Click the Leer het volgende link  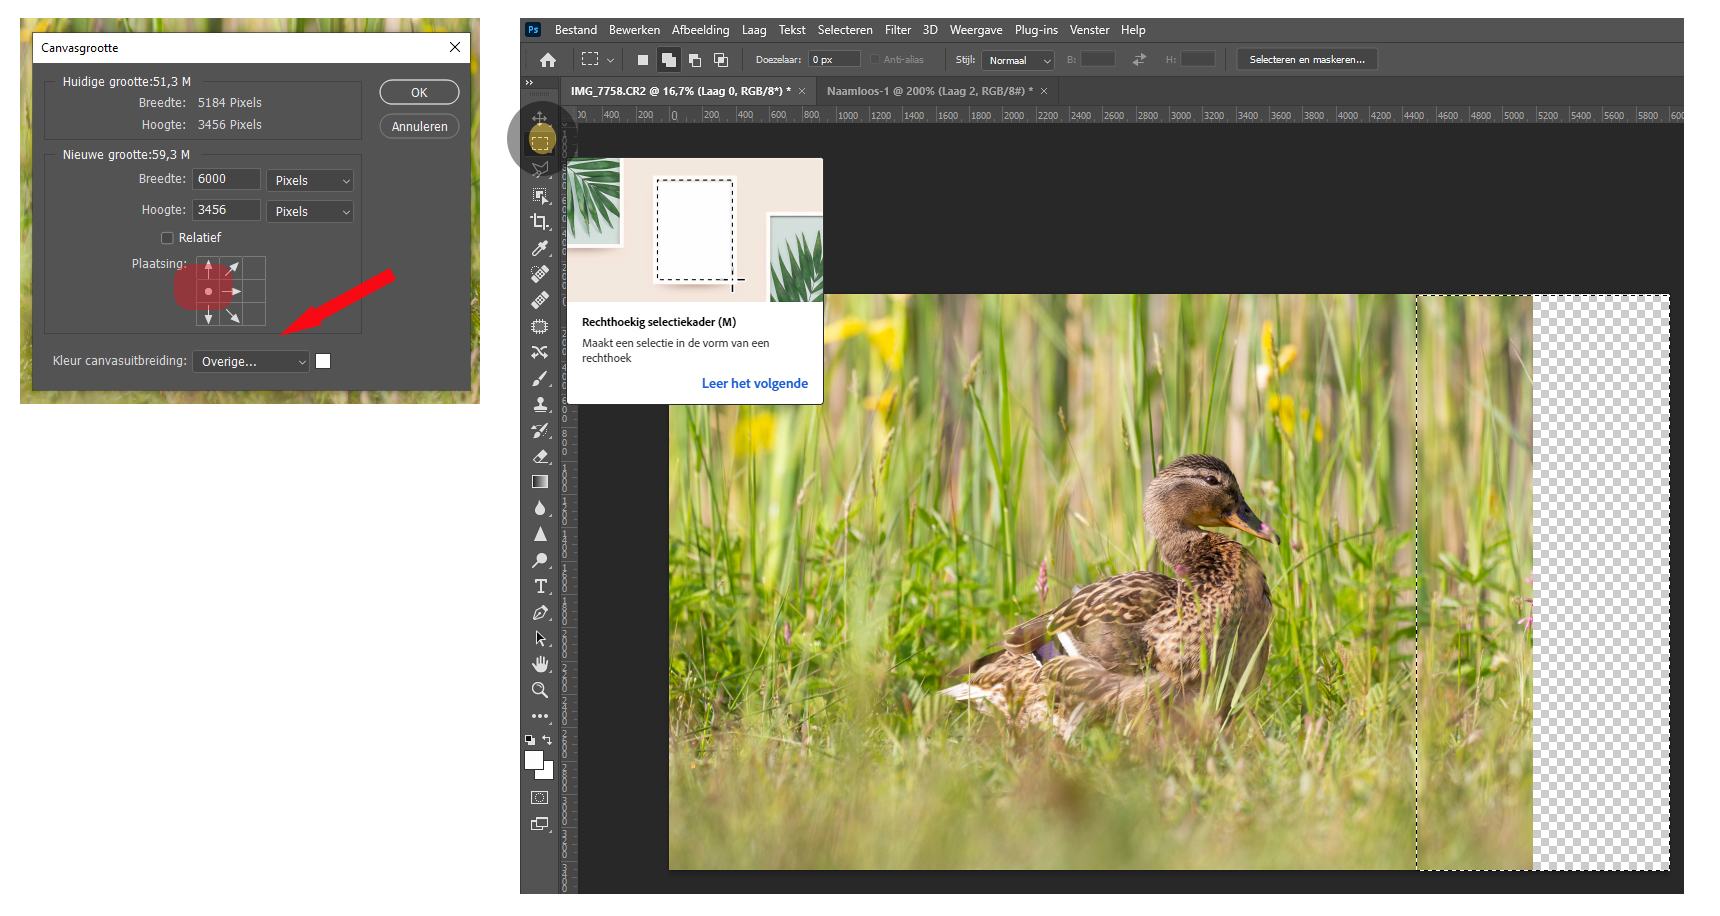pos(754,384)
